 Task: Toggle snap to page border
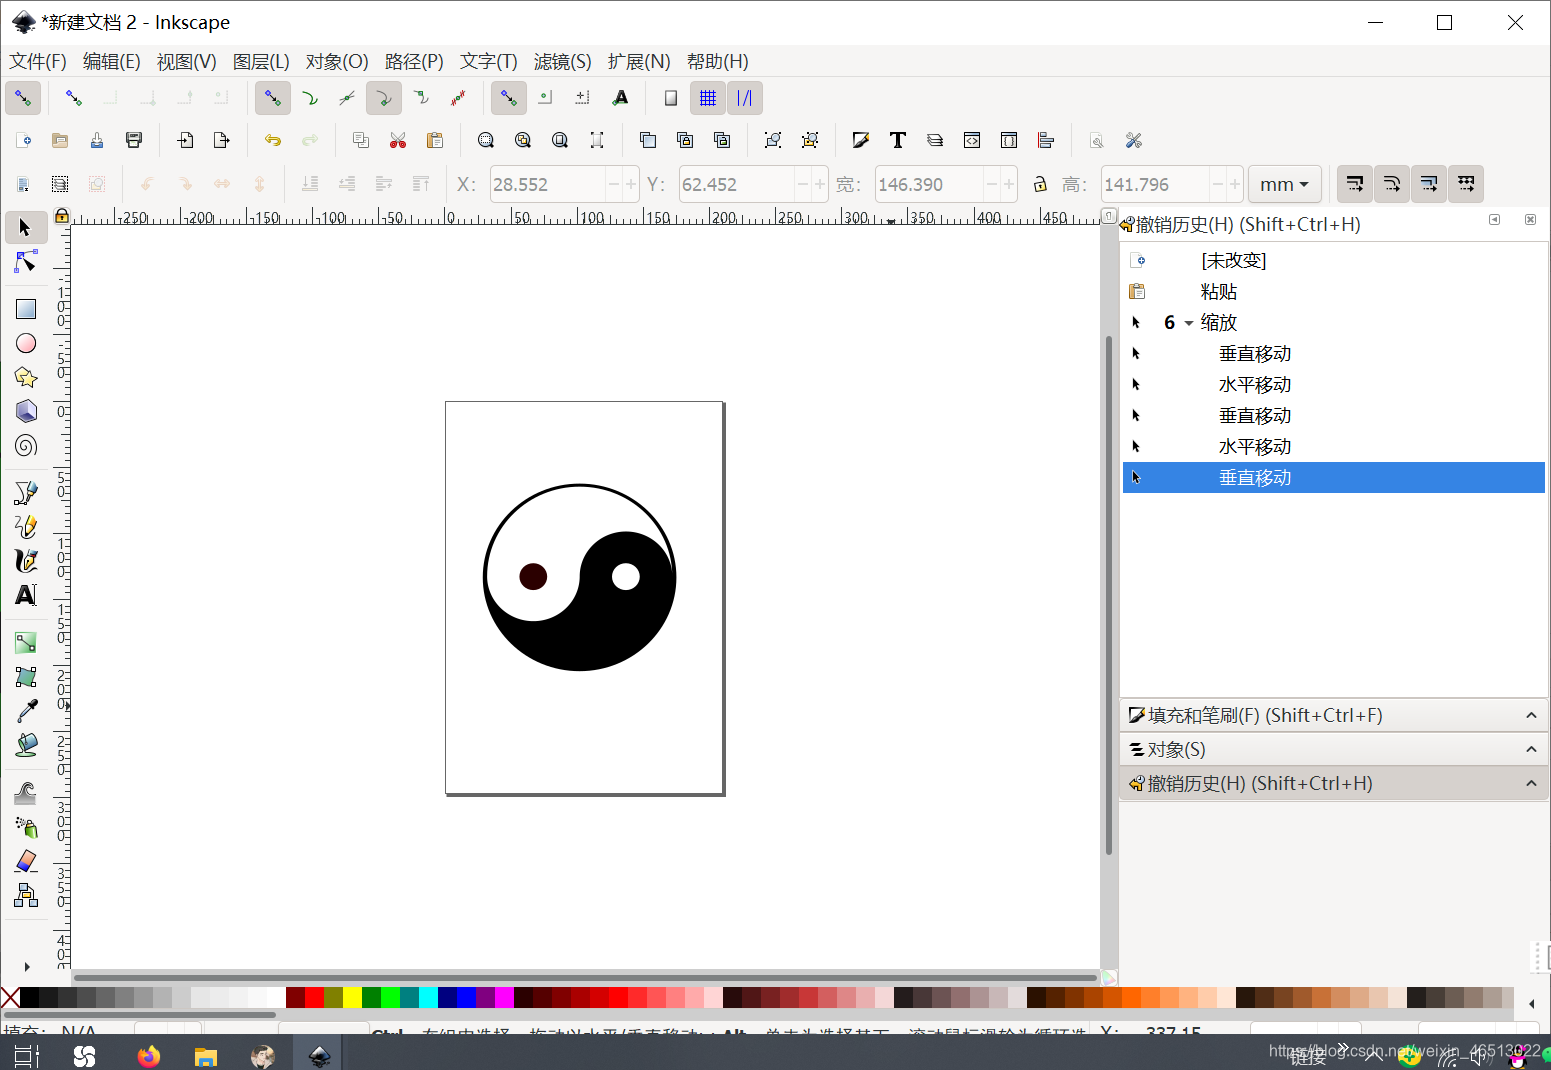(x=671, y=98)
